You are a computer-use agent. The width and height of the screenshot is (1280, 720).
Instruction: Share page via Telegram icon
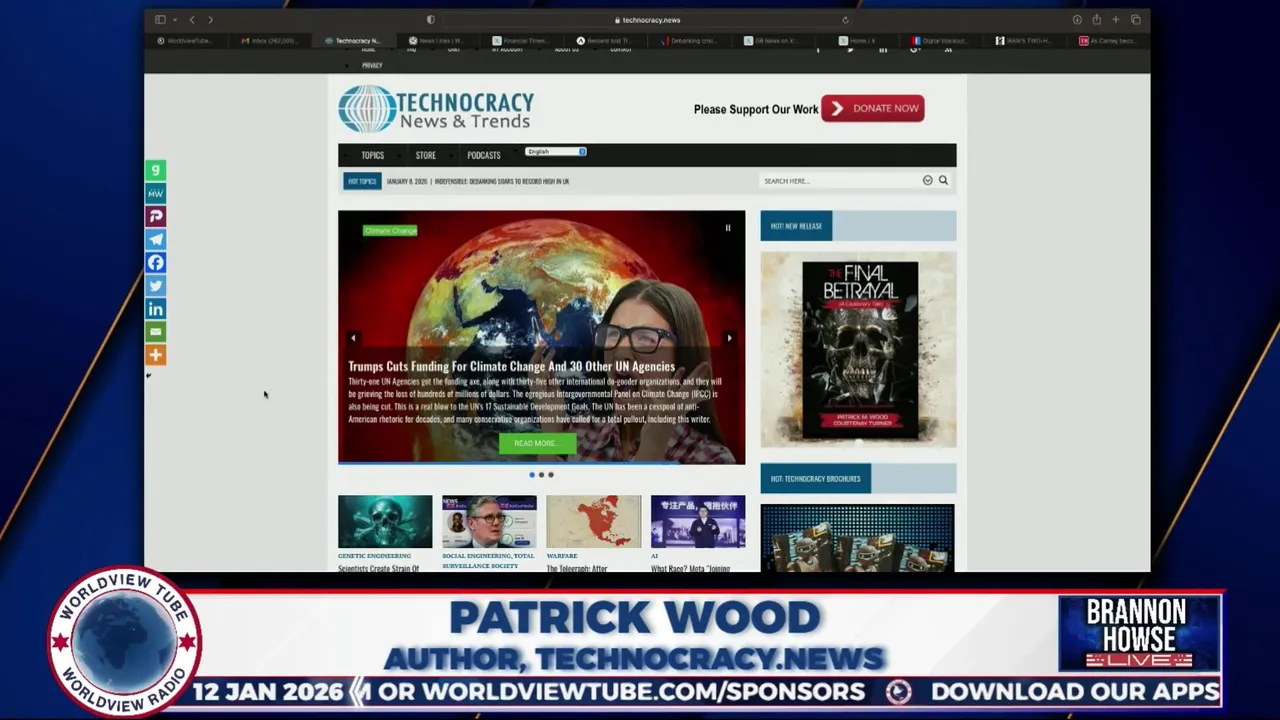(x=155, y=239)
